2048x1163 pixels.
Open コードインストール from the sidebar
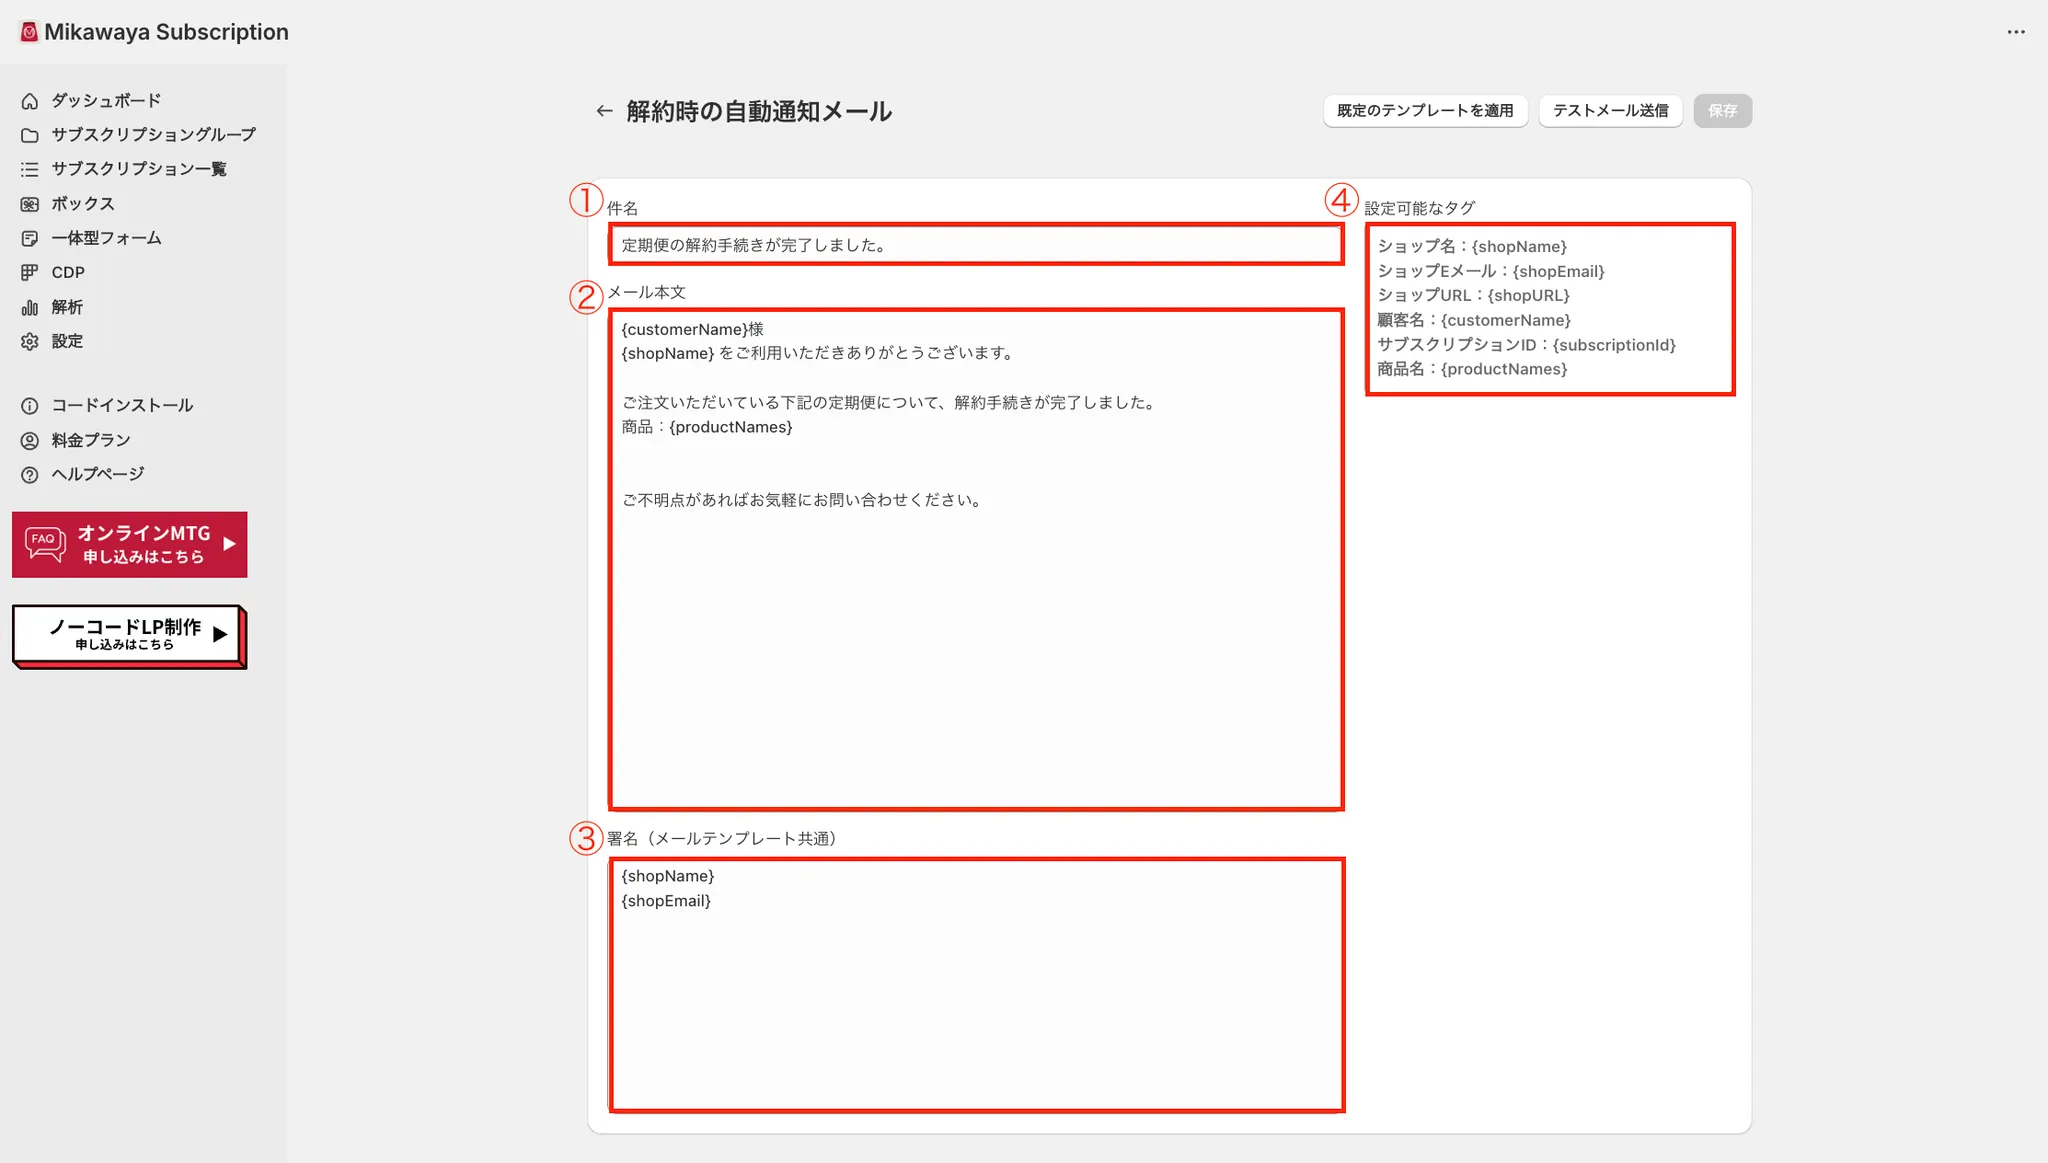(122, 405)
